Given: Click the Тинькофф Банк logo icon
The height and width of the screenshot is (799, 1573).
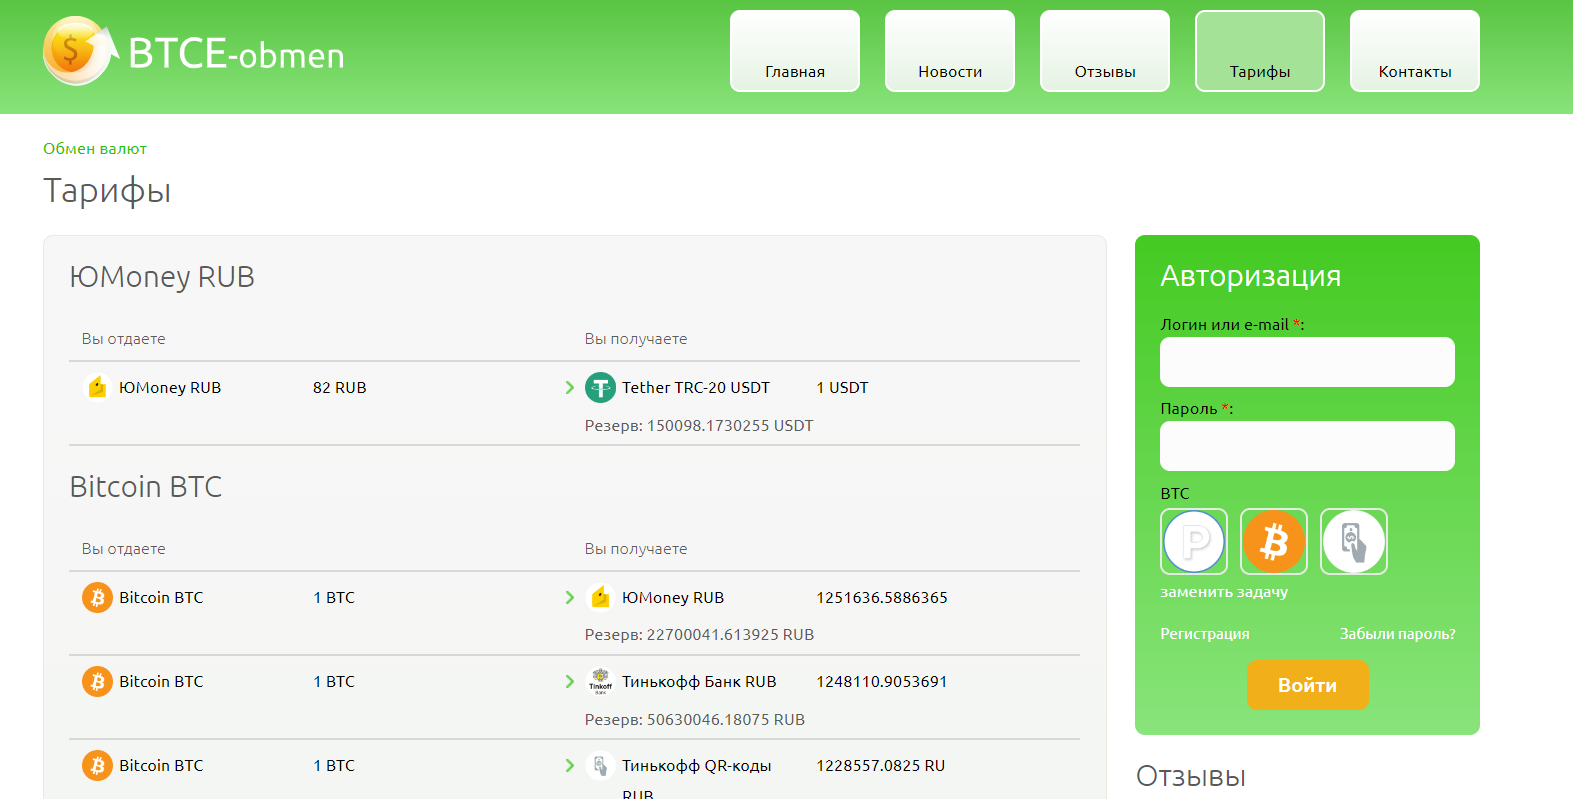Looking at the screenshot, I should click(x=600, y=681).
